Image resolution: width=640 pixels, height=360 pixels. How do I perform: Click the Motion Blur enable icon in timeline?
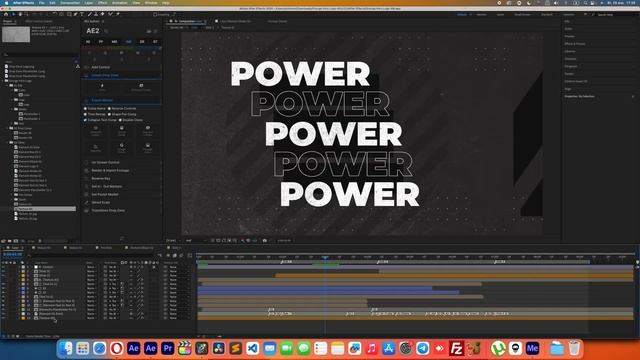tap(181, 256)
